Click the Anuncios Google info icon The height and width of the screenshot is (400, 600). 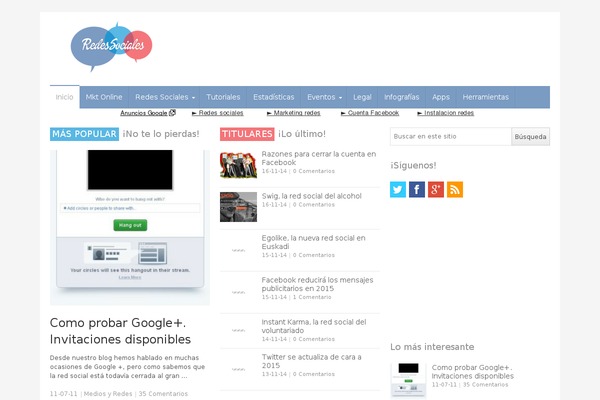point(172,113)
